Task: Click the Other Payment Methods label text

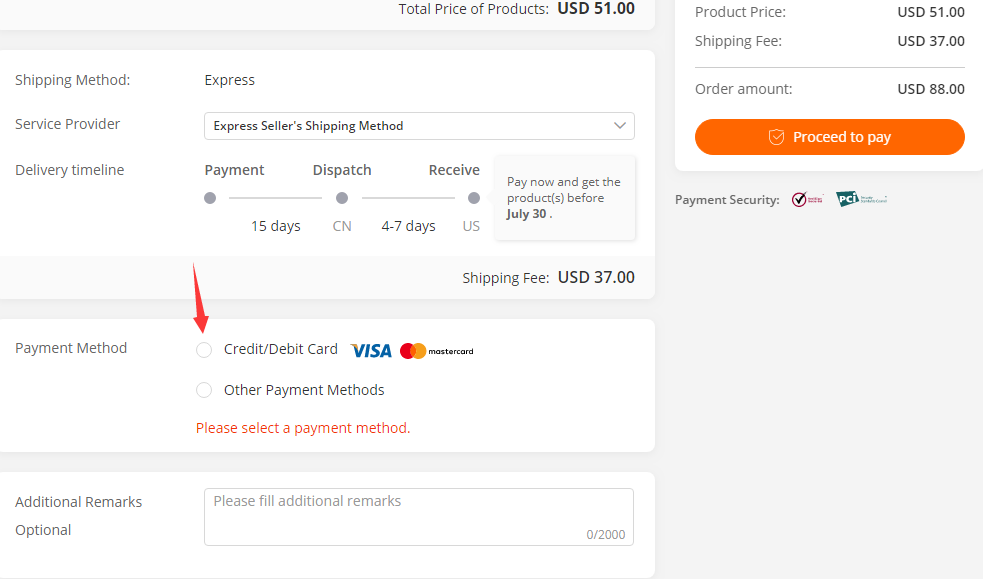Action: coord(304,390)
